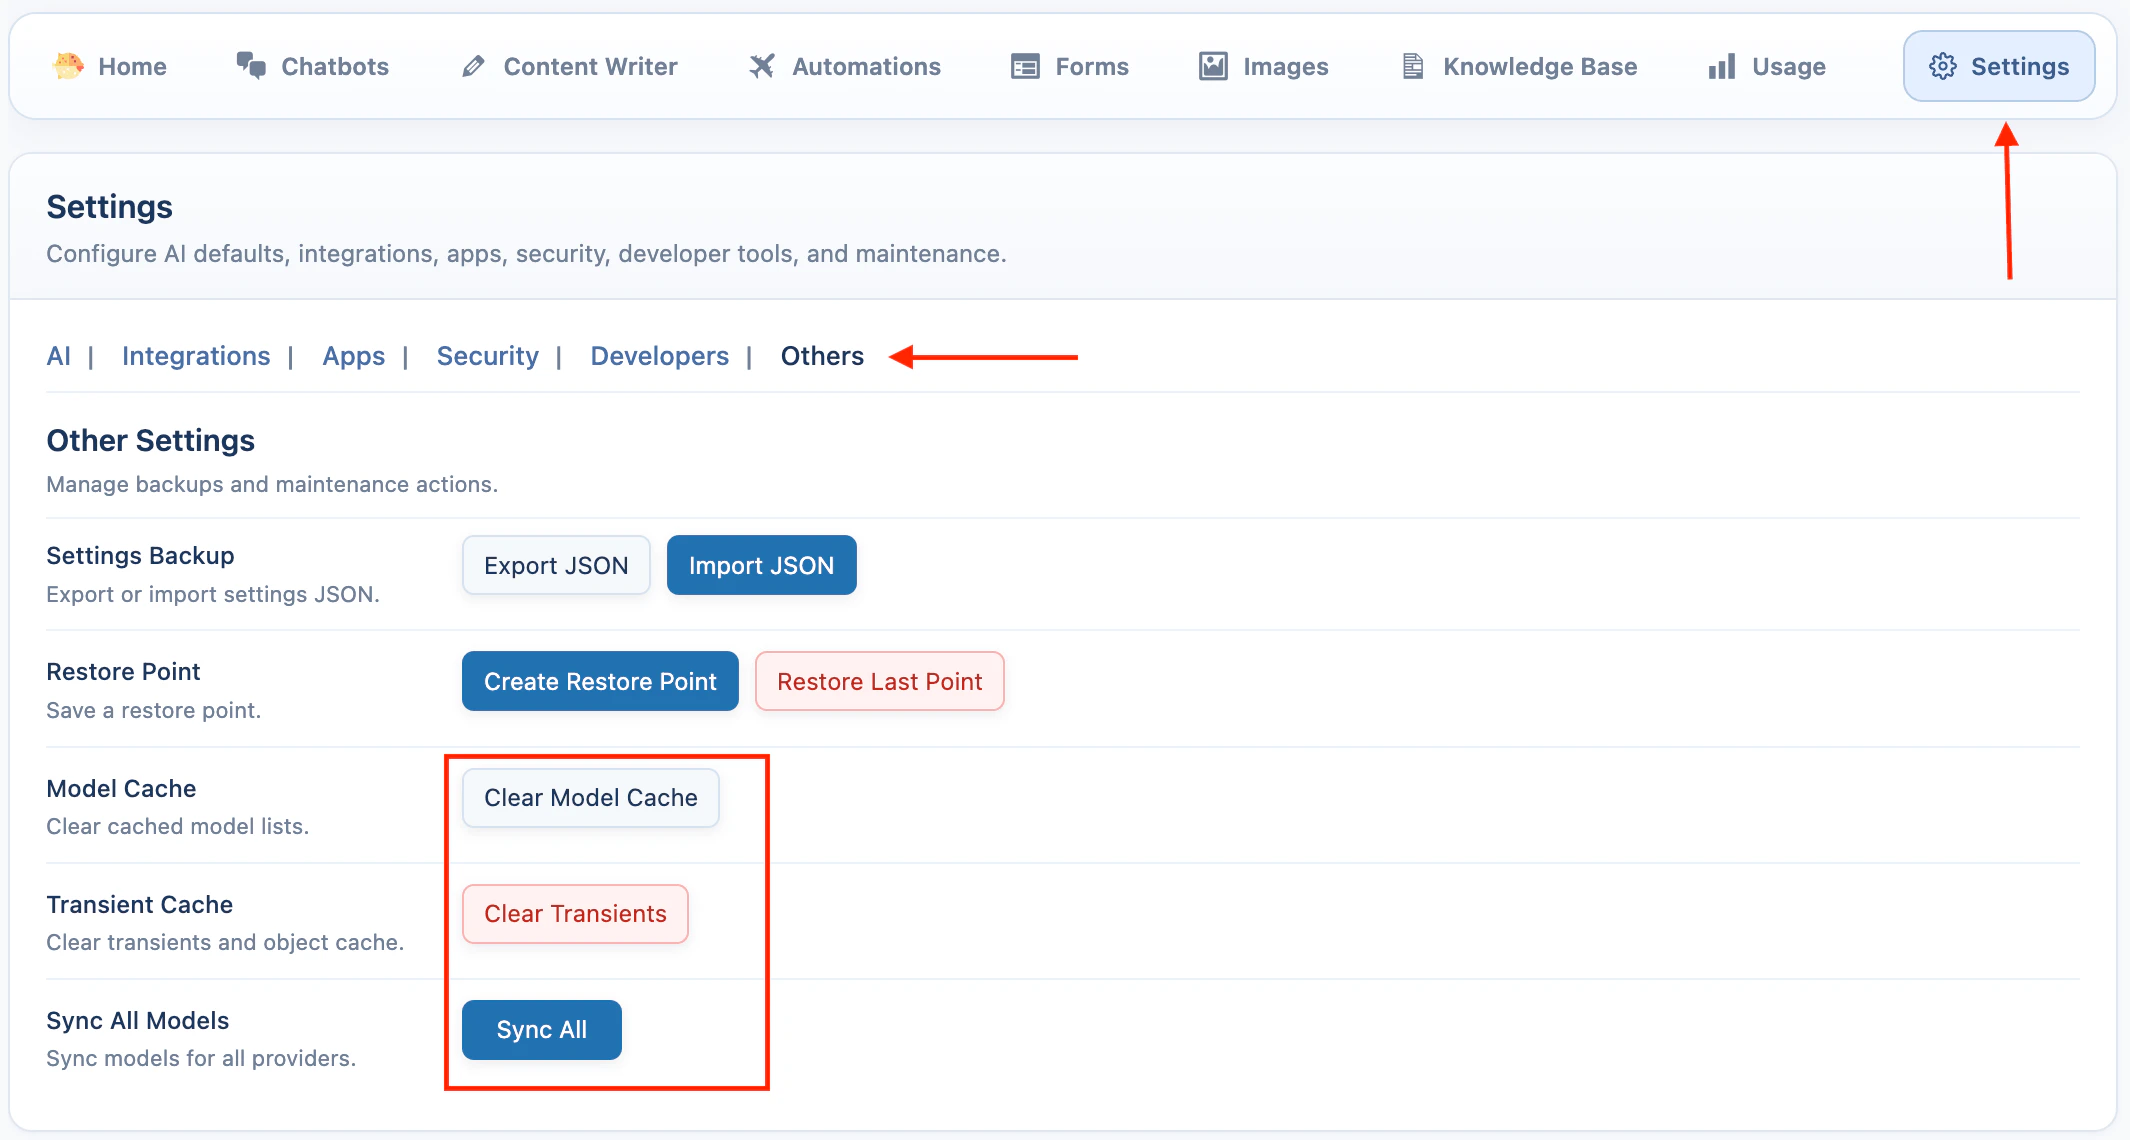Open the Others settings tab
2130x1140 pixels.
822,356
